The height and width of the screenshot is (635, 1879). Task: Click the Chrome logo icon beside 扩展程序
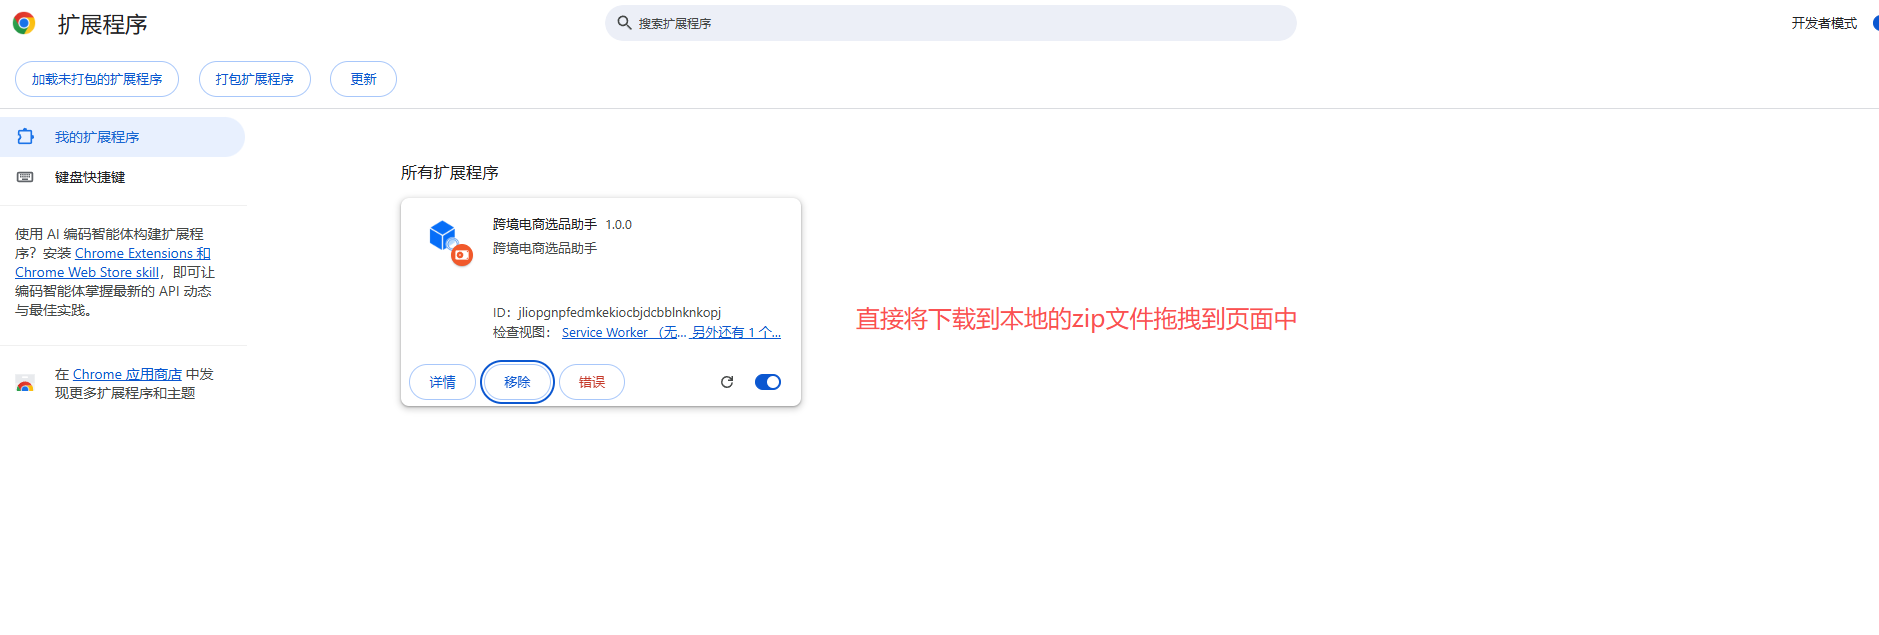click(24, 23)
